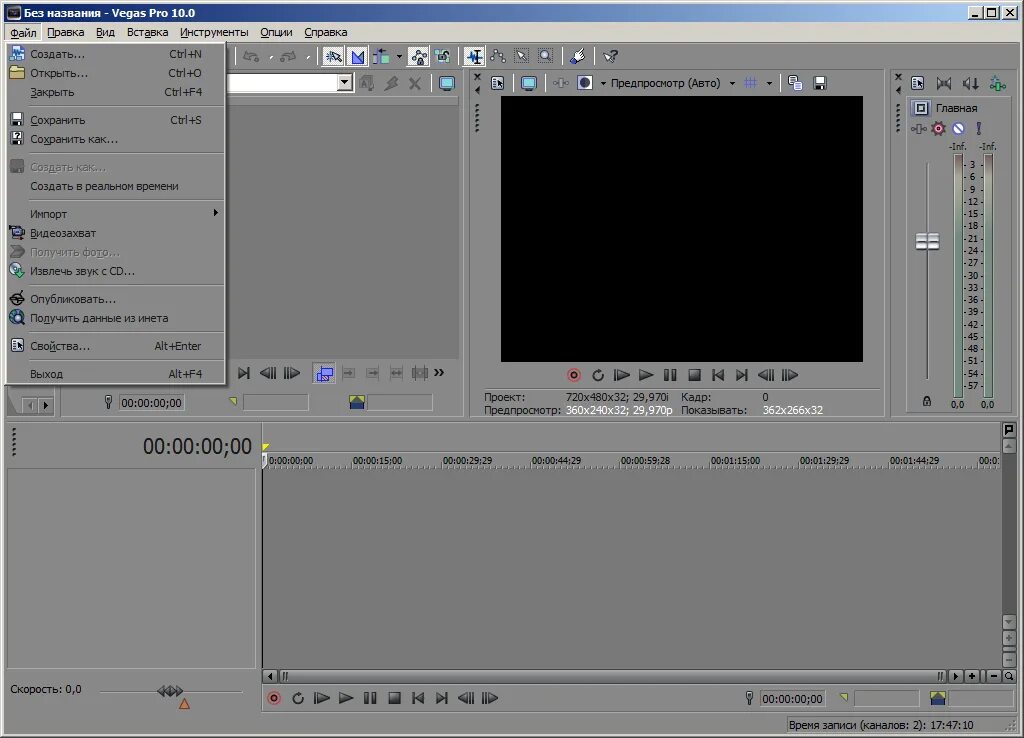
Task: Save preview snapshot to file
Action: point(820,84)
